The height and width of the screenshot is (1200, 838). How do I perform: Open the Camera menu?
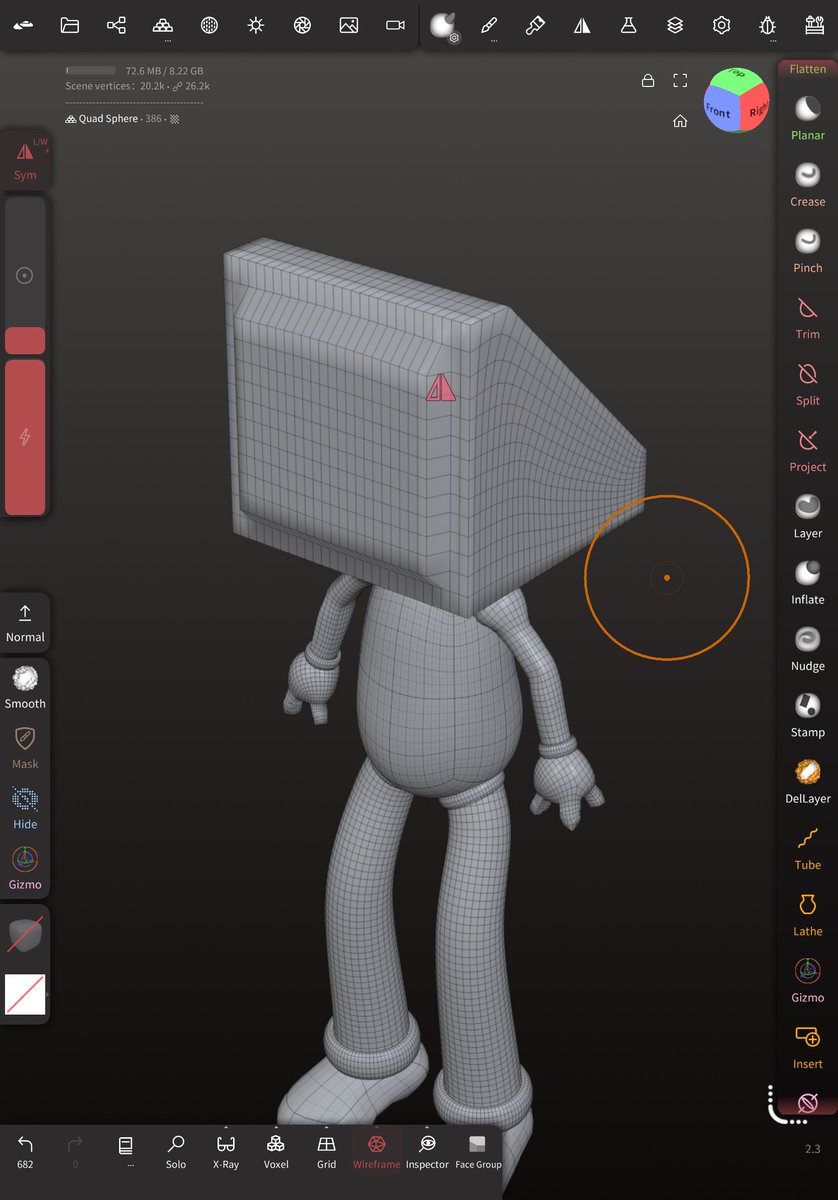pos(395,25)
